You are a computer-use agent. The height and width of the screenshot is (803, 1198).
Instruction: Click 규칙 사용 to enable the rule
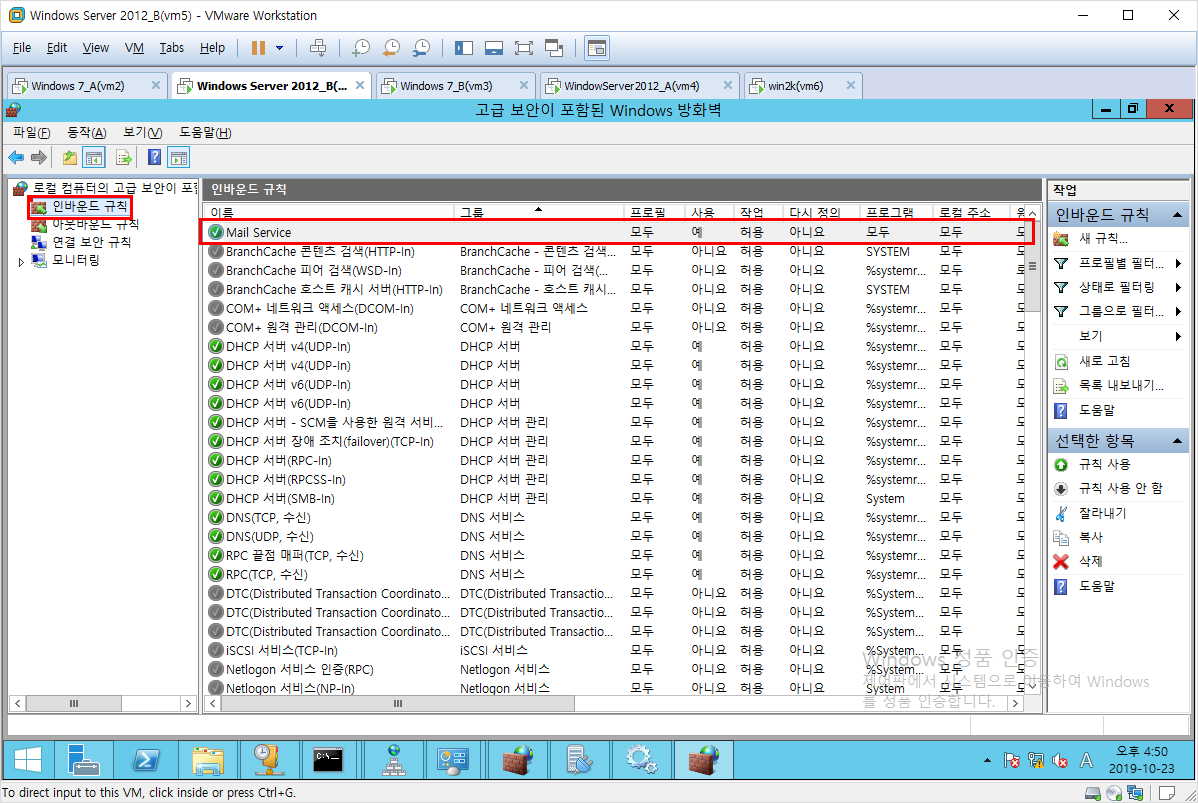1104,465
